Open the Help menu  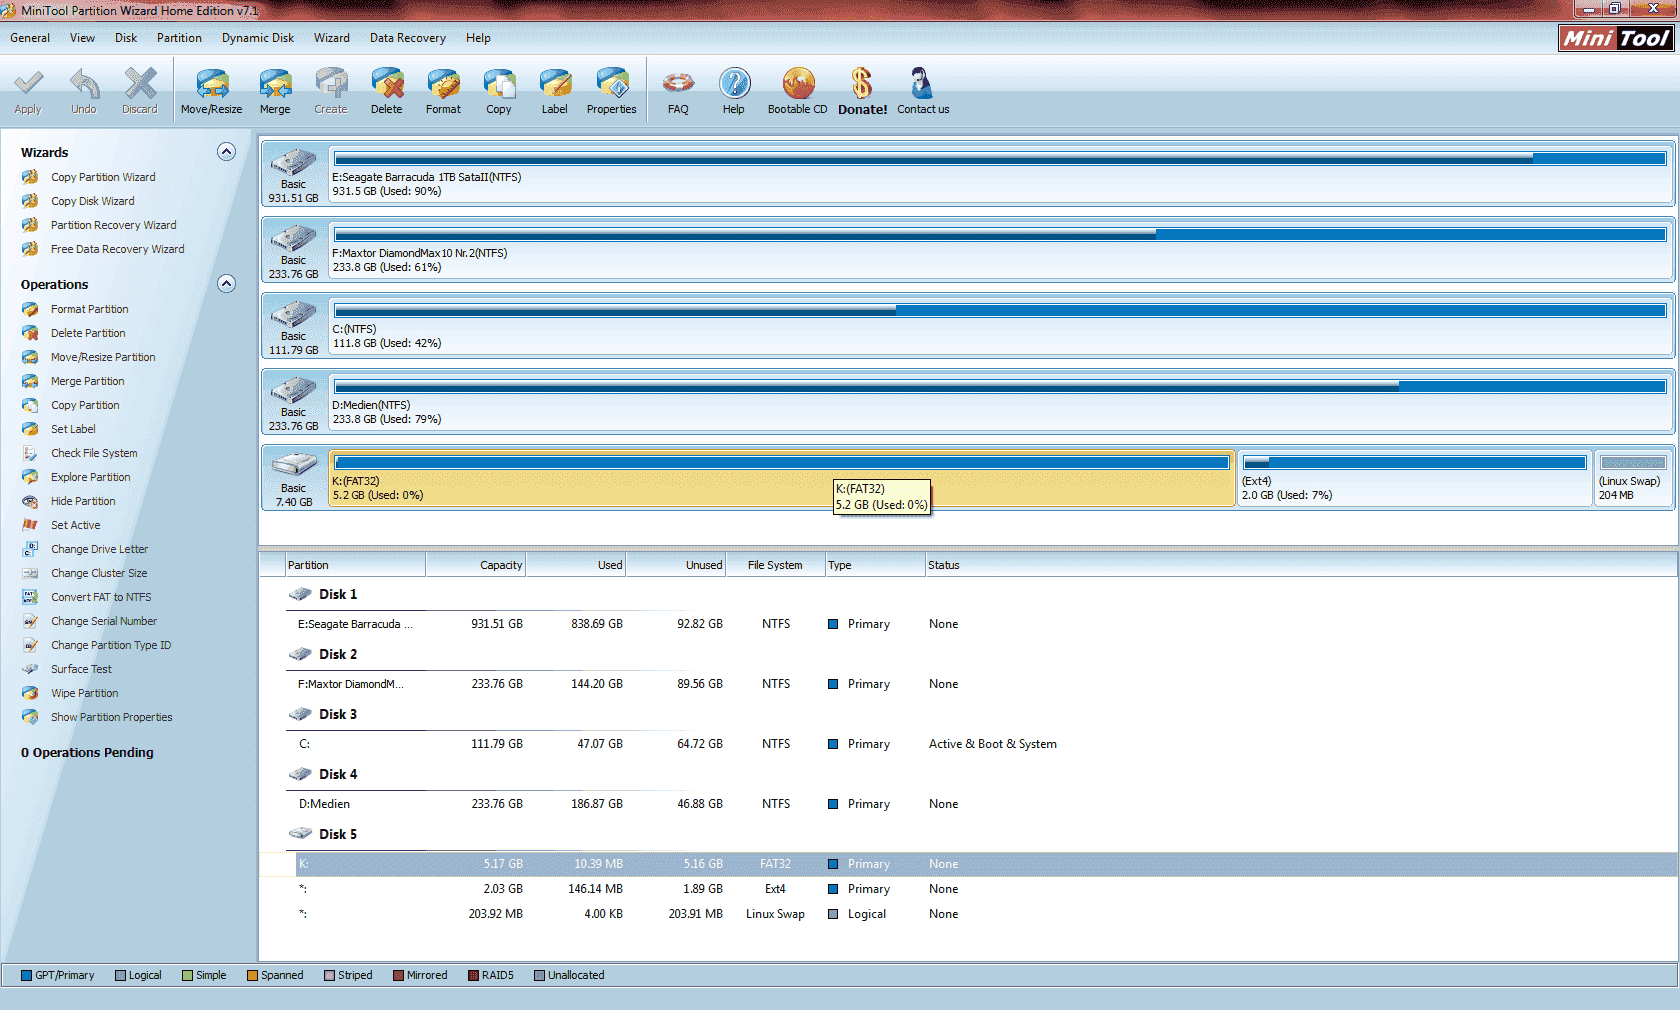coord(478,38)
